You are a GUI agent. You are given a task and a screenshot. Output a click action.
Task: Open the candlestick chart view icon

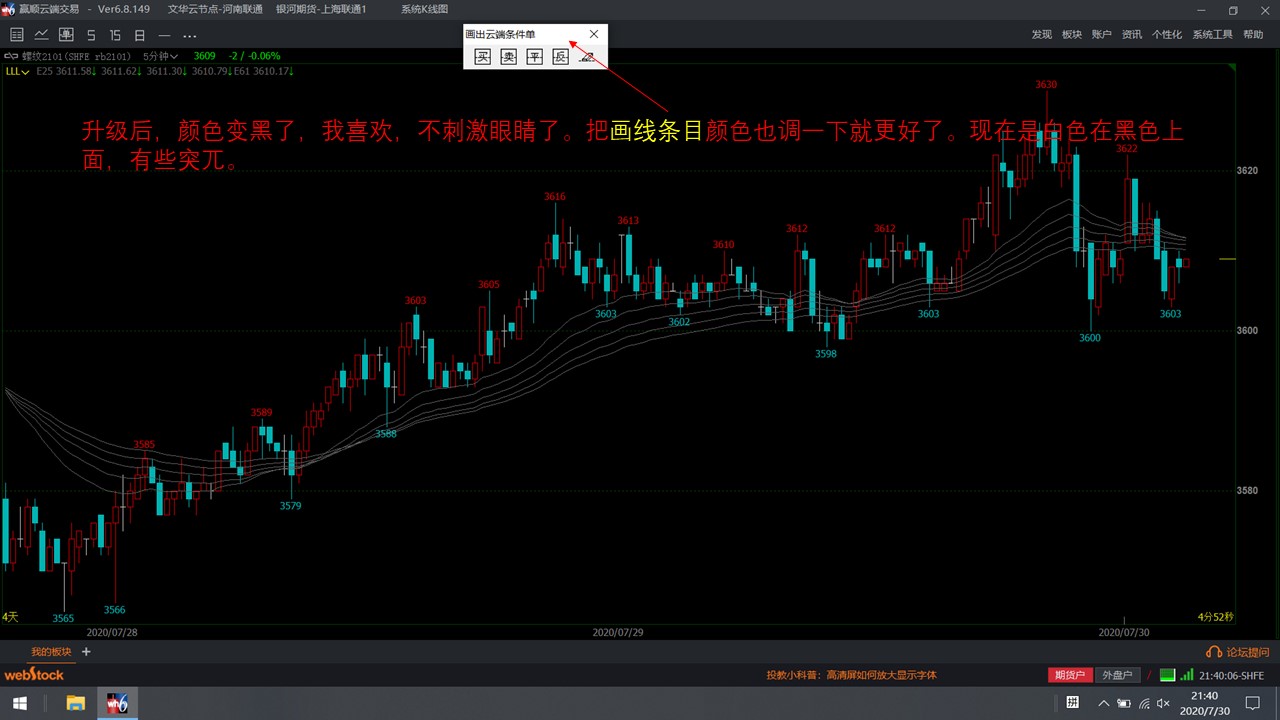[66, 35]
